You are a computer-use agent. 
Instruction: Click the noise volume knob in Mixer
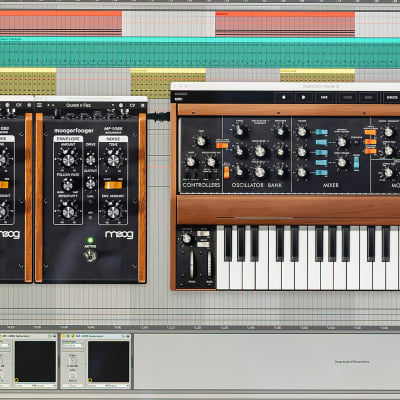click(342, 162)
